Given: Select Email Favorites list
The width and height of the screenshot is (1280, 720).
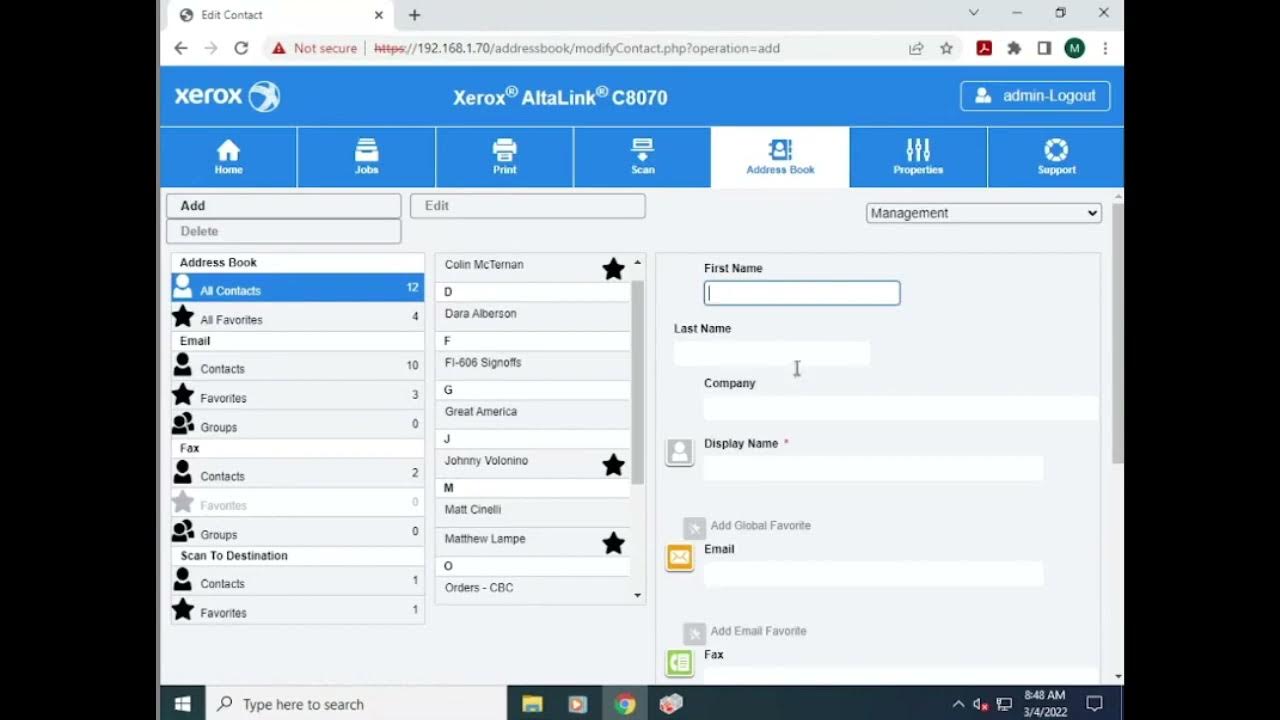Looking at the screenshot, I should 298,395.
